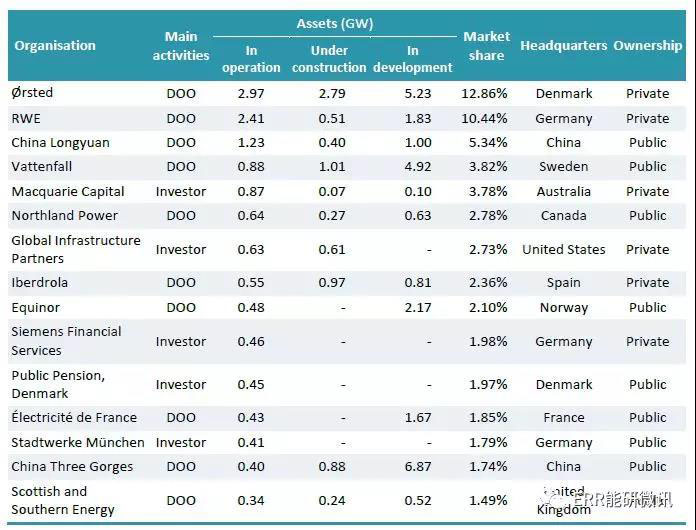Screen dimensions: 696x530
Task: Select the Électricité de France cell
Action: click(x=74, y=417)
